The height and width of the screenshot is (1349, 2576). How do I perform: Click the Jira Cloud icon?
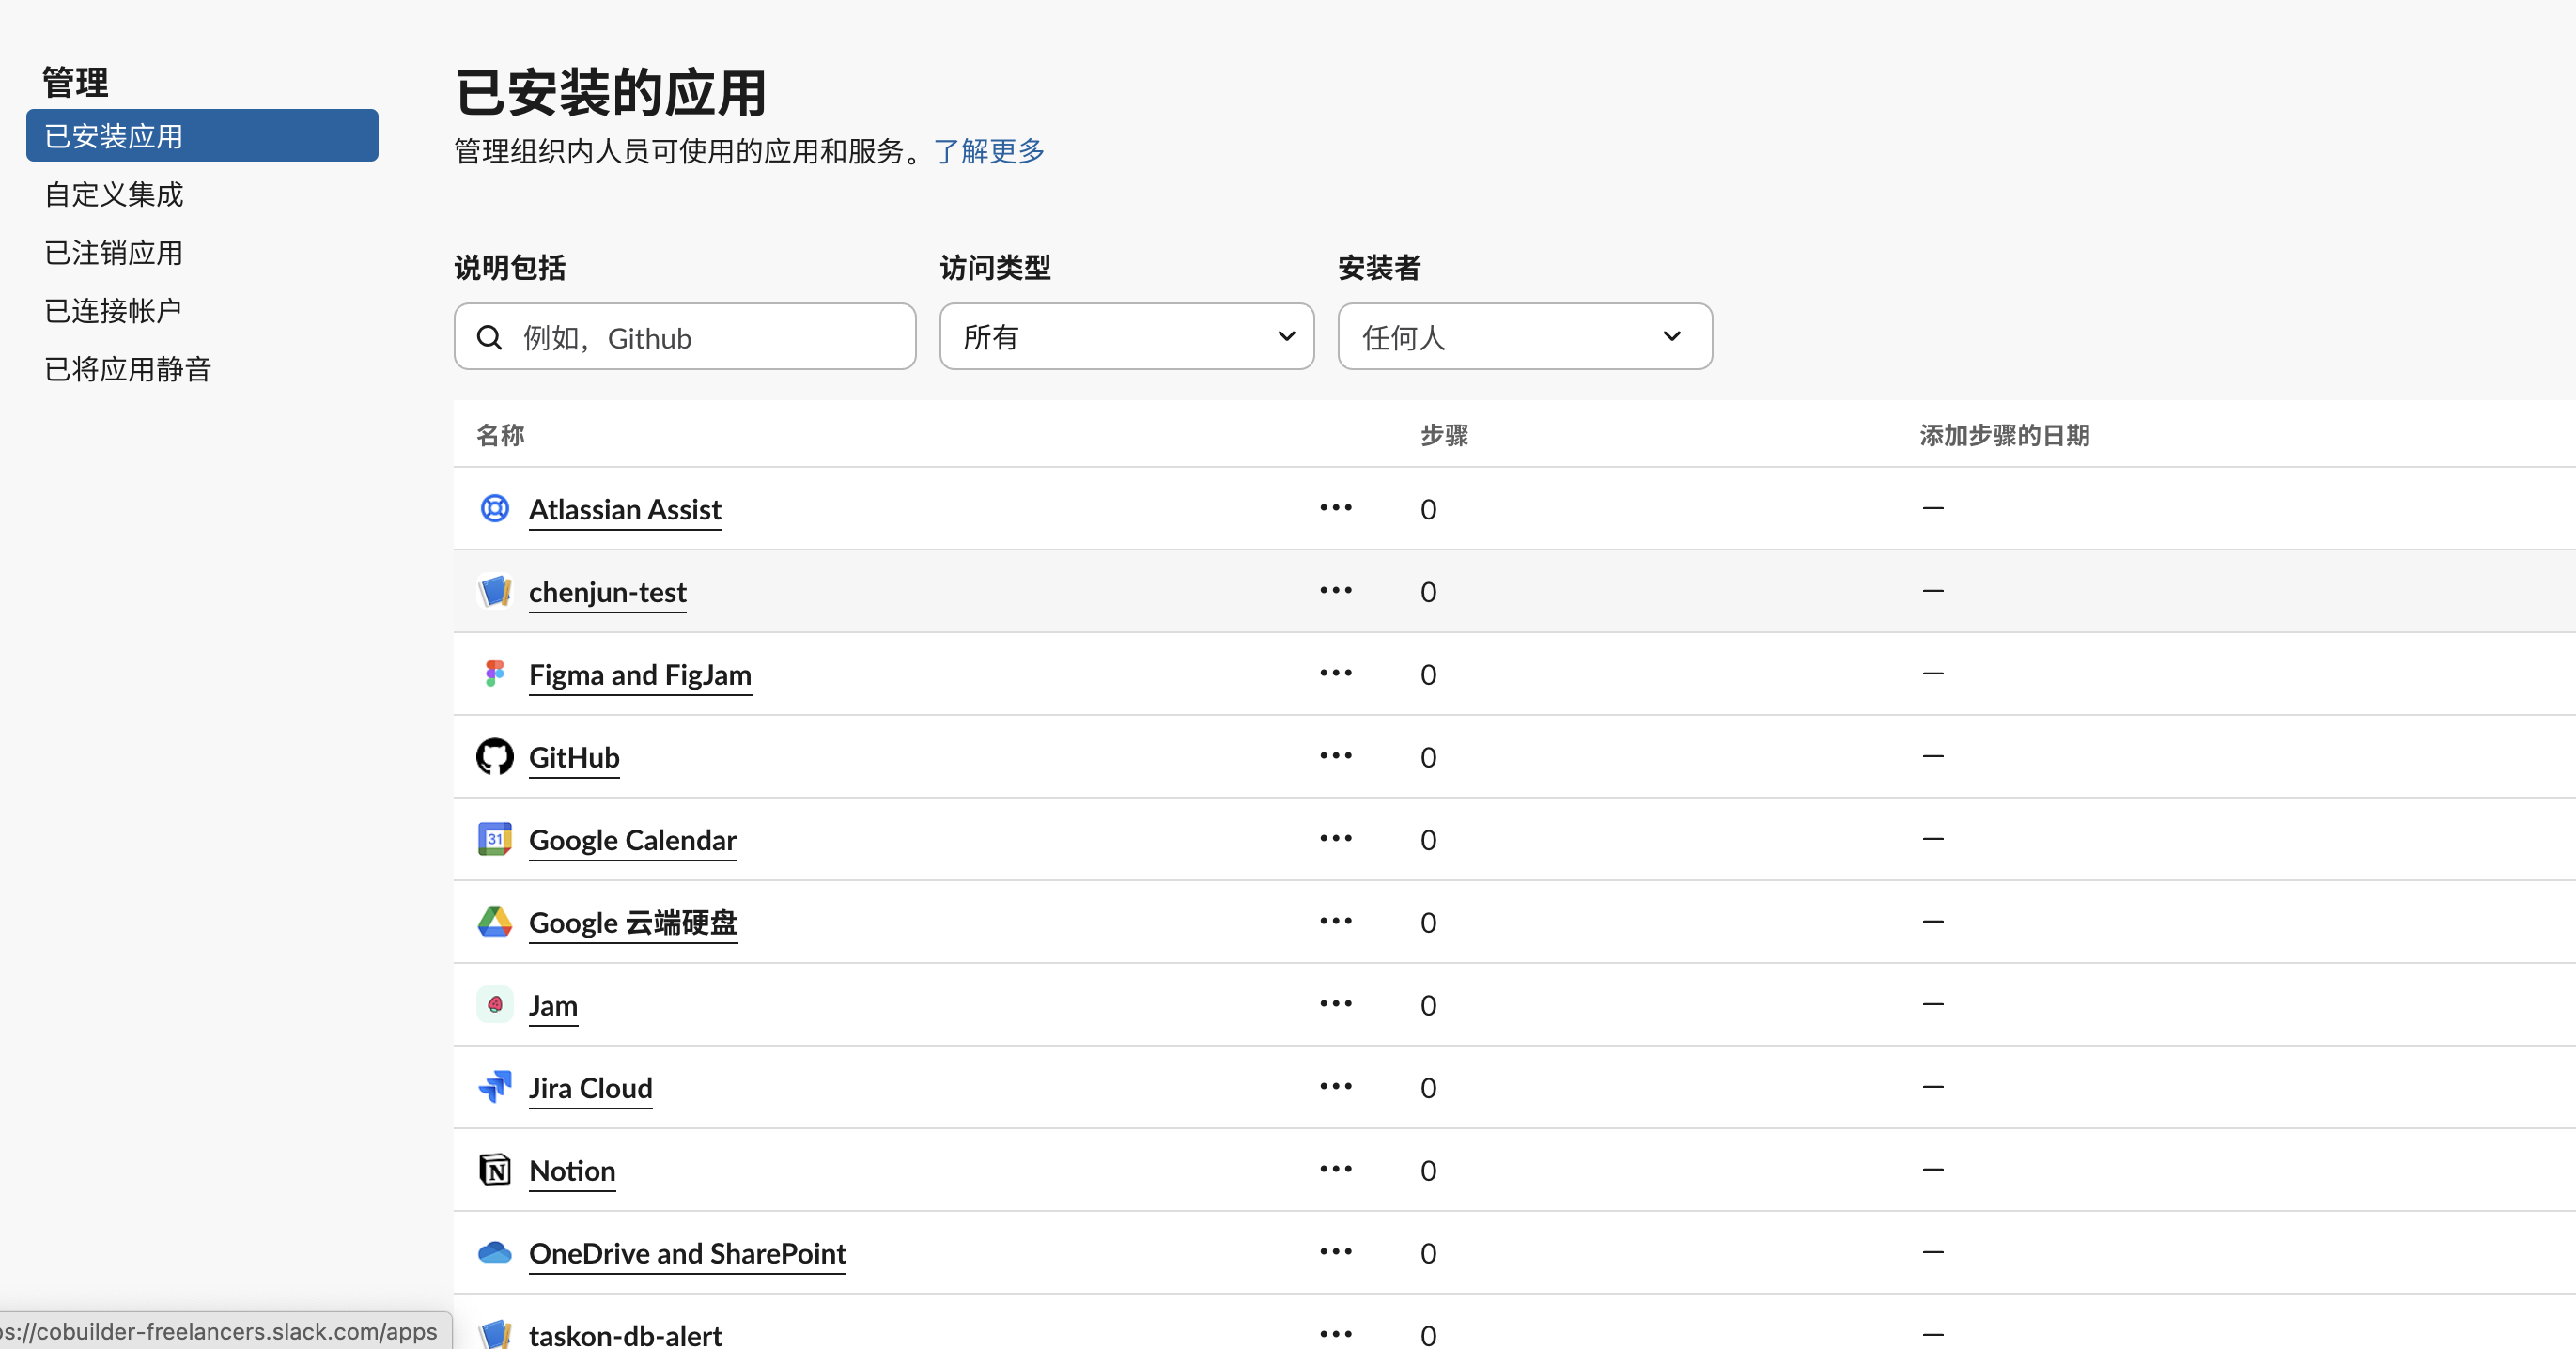click(x=494, y=1086)
